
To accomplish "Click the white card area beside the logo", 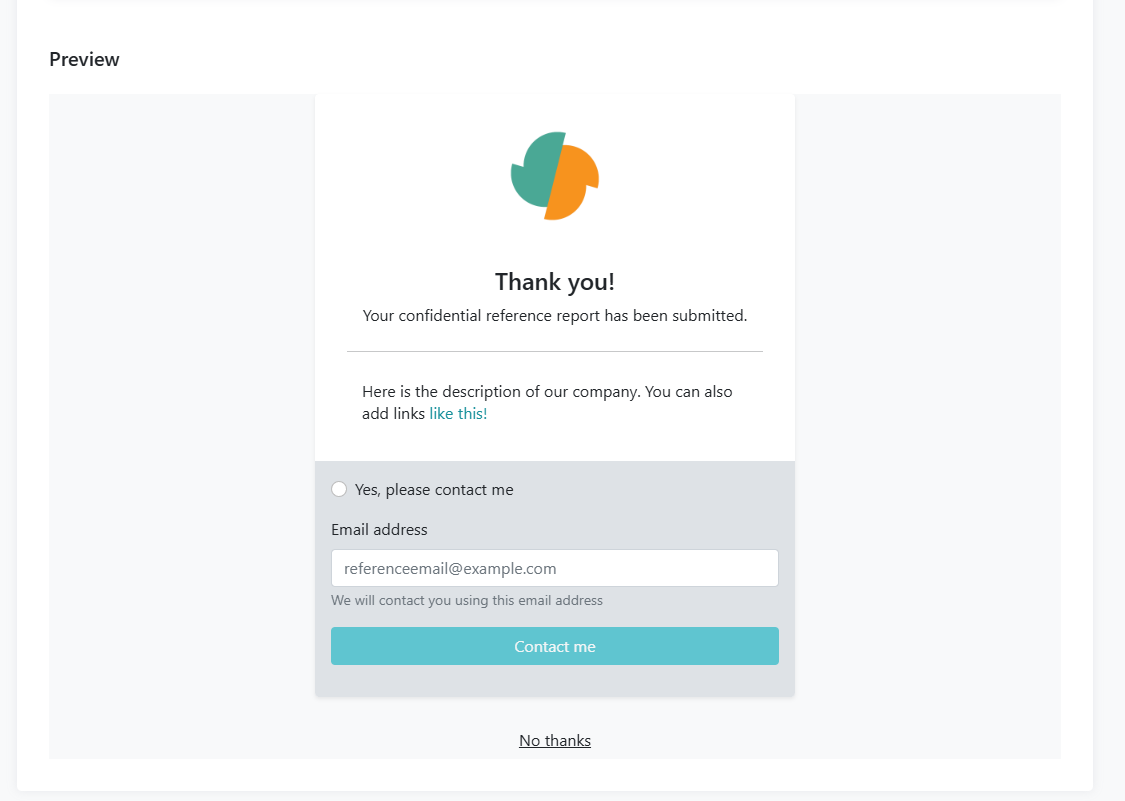I will [689, 176].
